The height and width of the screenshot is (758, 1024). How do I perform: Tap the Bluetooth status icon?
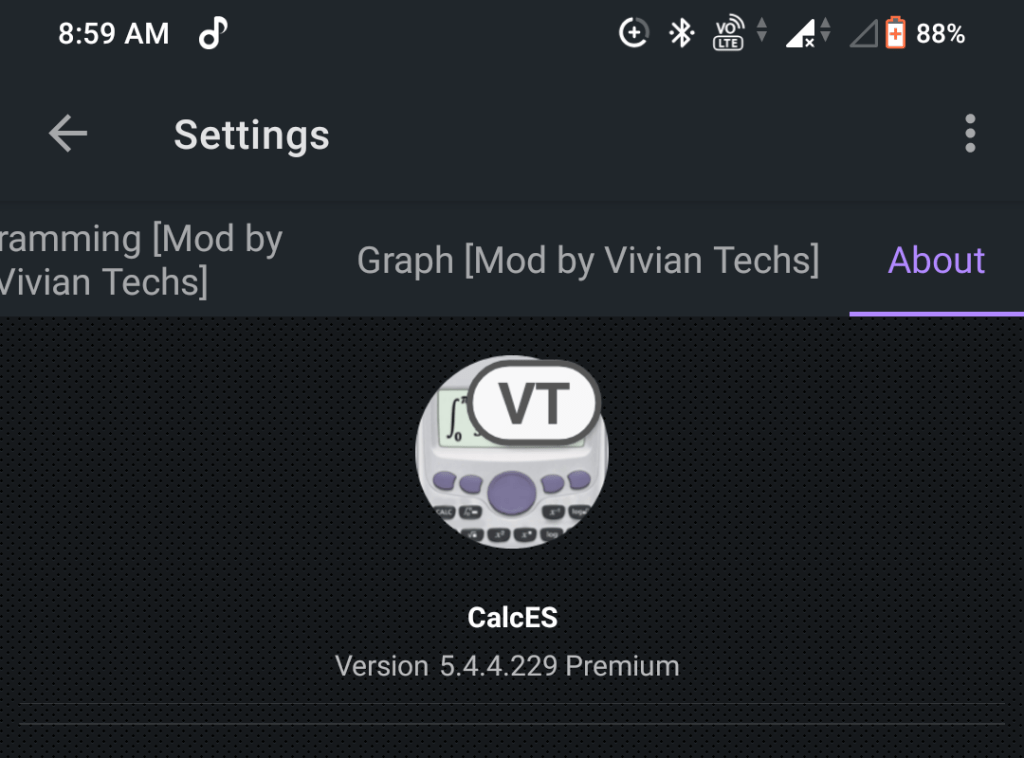[682, 34]
